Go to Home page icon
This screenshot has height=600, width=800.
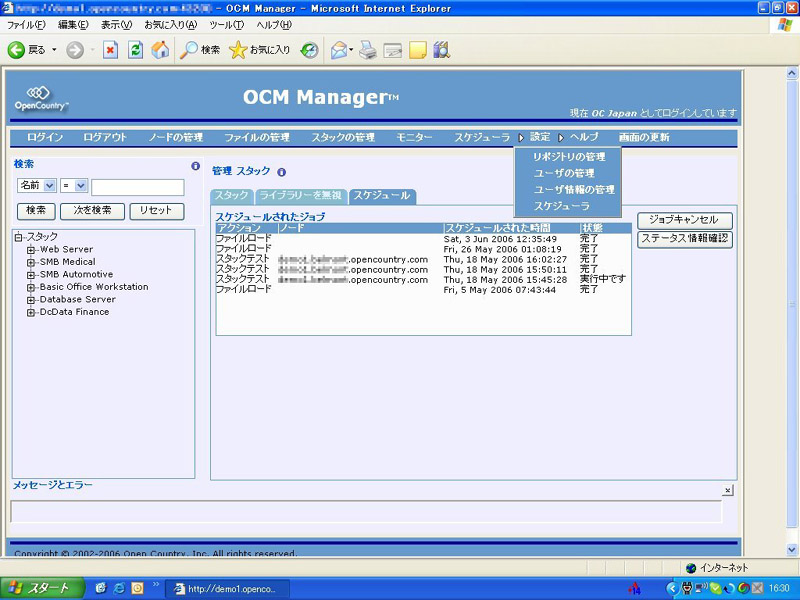[x=160, y=50]
